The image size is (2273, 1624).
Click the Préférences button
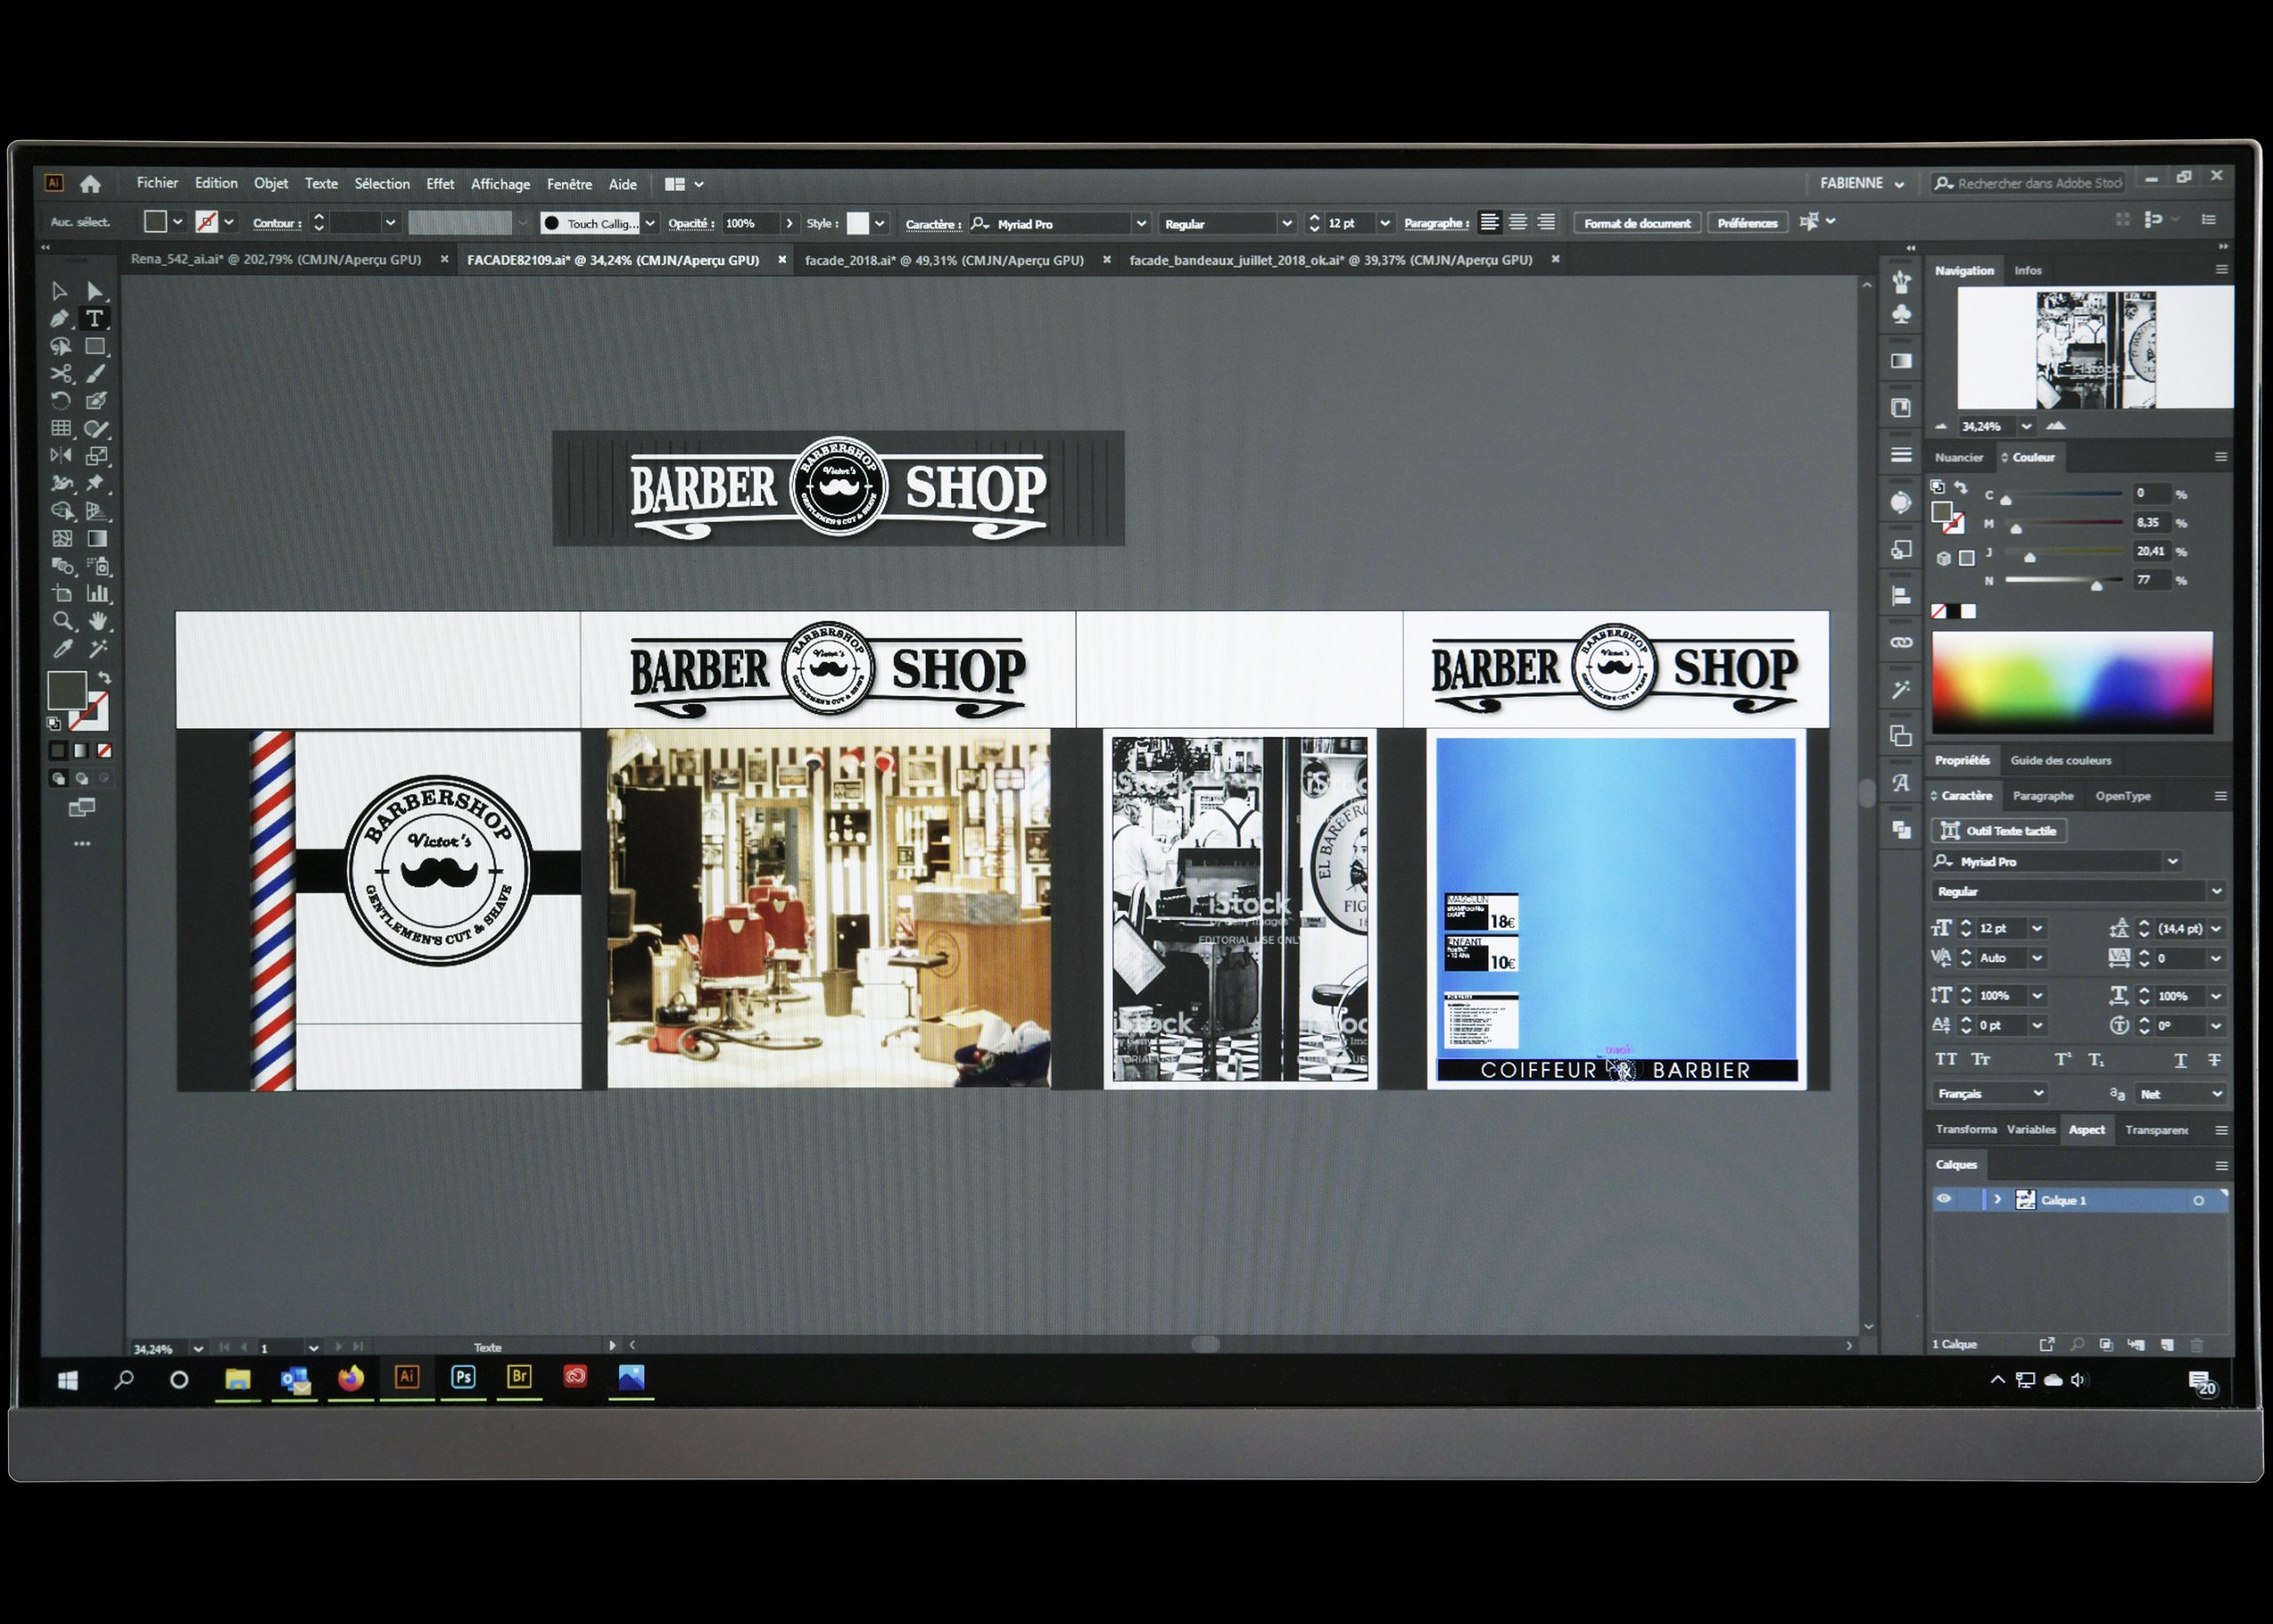pos(1747,223)
